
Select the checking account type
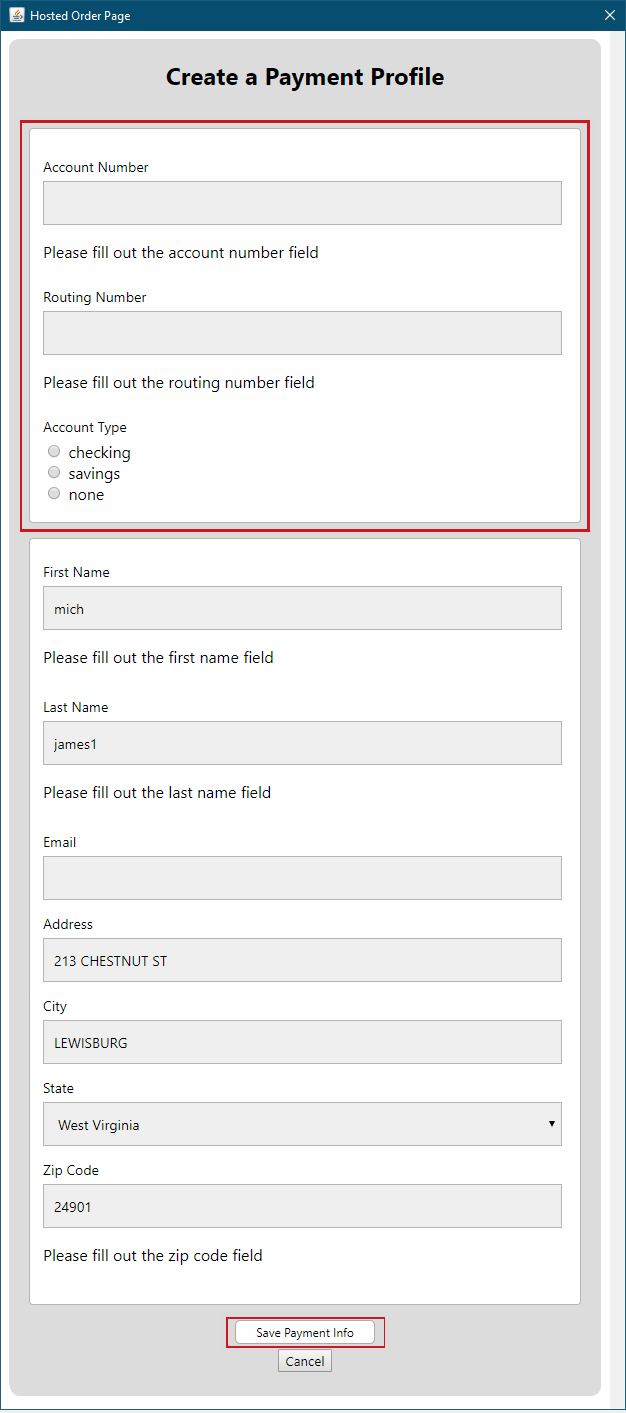(55, 452)
